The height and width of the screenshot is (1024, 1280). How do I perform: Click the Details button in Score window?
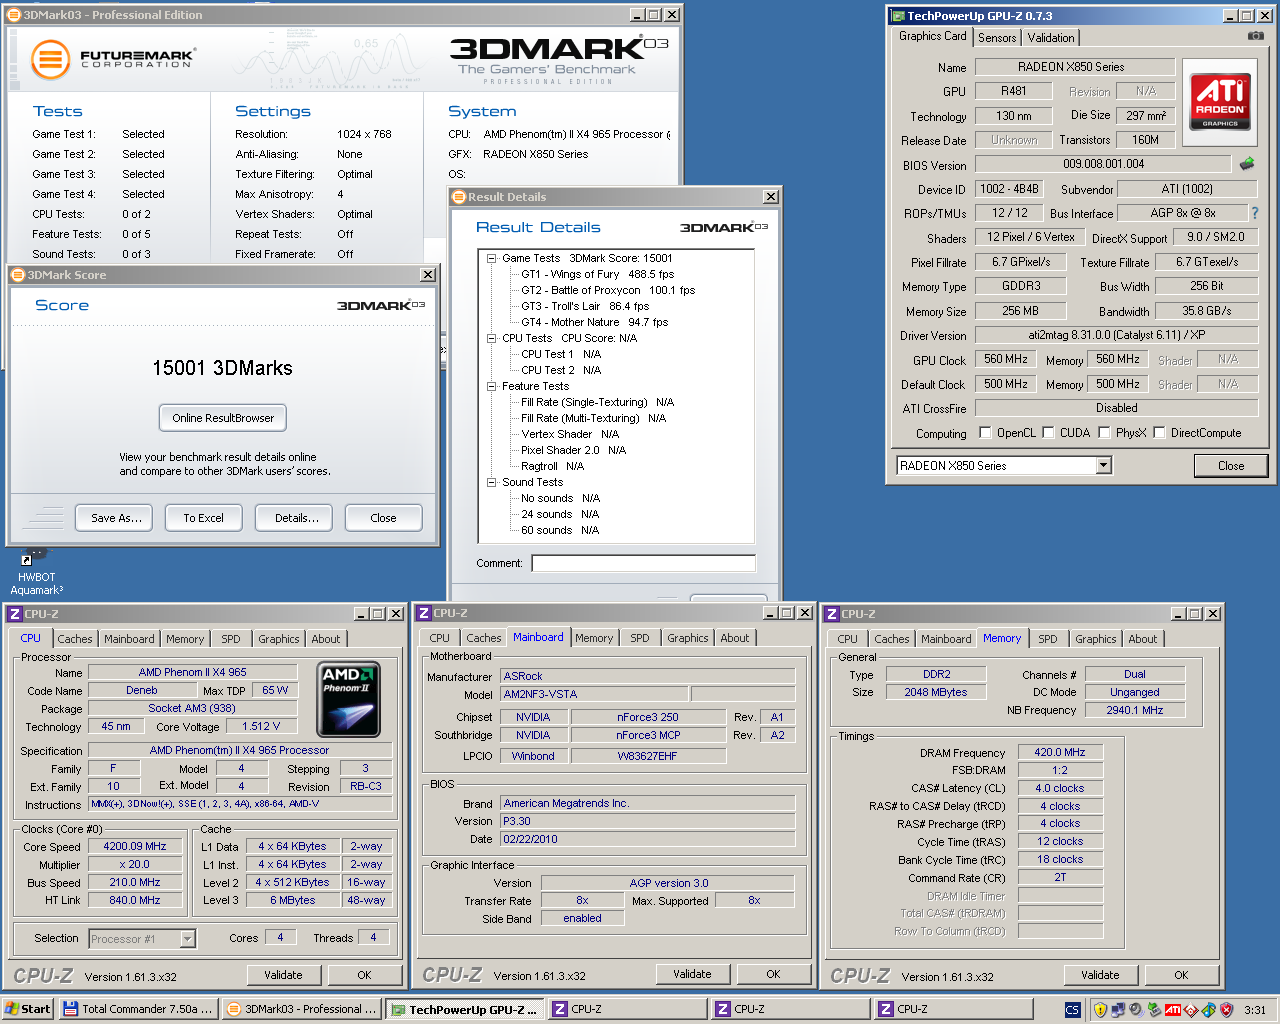tap(294, 518)
